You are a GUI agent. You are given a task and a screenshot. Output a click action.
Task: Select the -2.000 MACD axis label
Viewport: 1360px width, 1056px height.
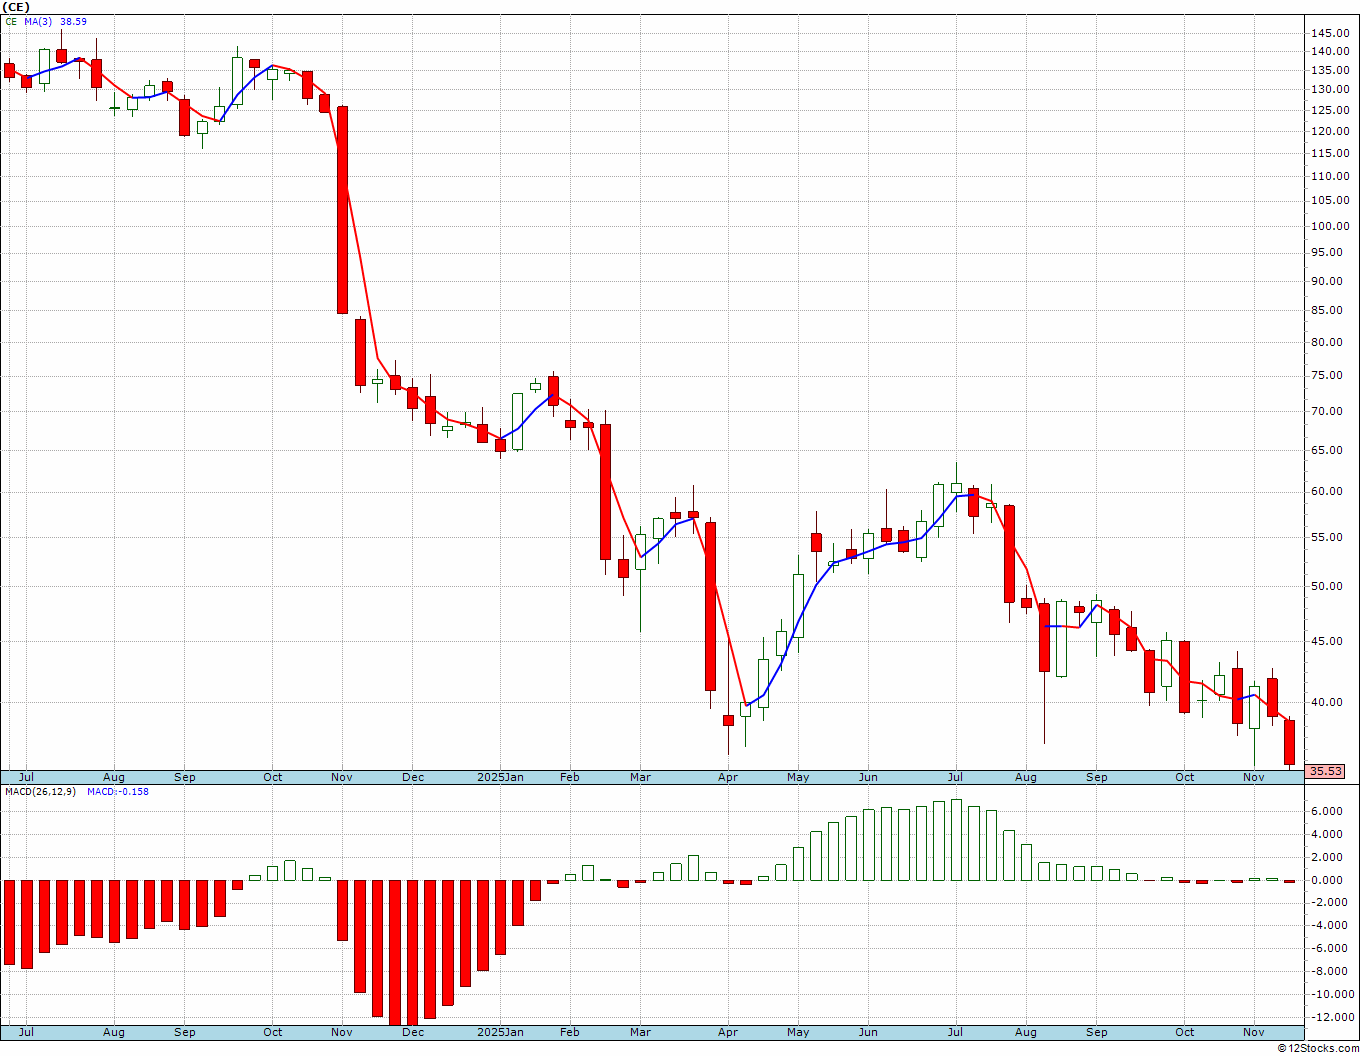[x=1329, y=902]
